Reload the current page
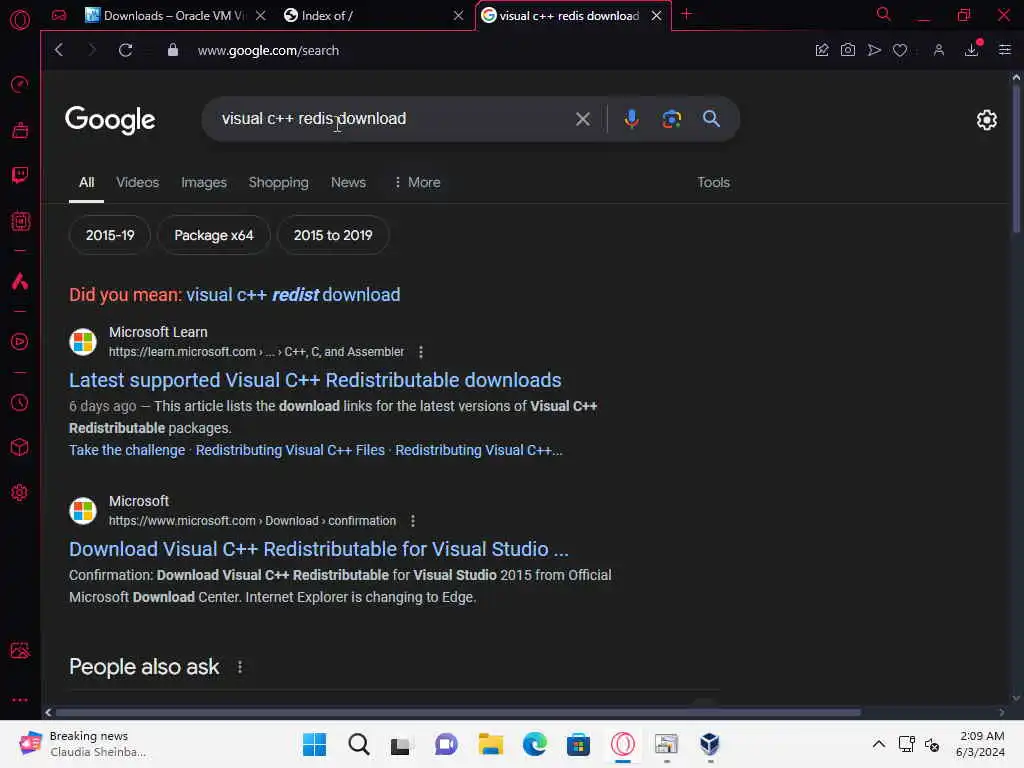The image size is (1024, 768). click(125, 50)
